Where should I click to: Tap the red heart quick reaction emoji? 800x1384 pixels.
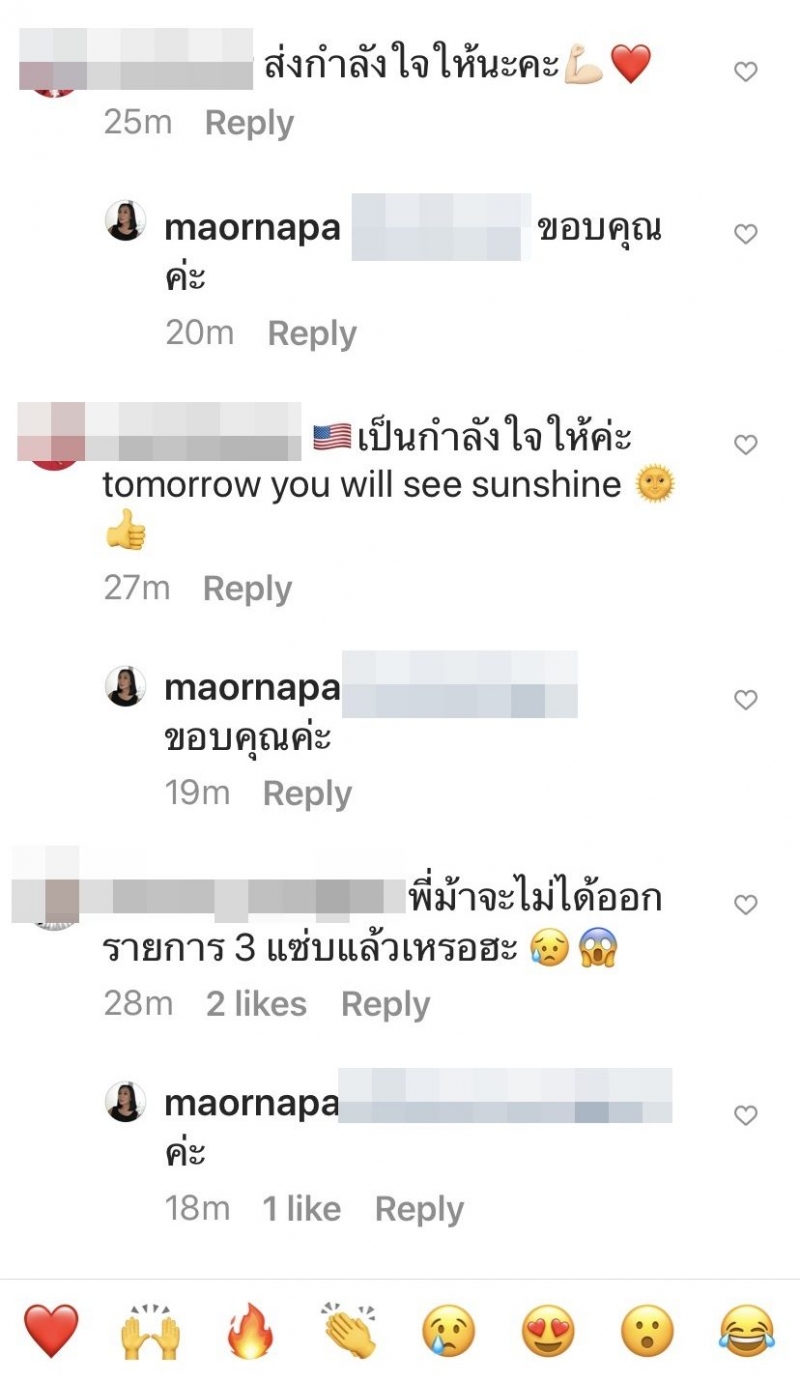pos(50,1332)
